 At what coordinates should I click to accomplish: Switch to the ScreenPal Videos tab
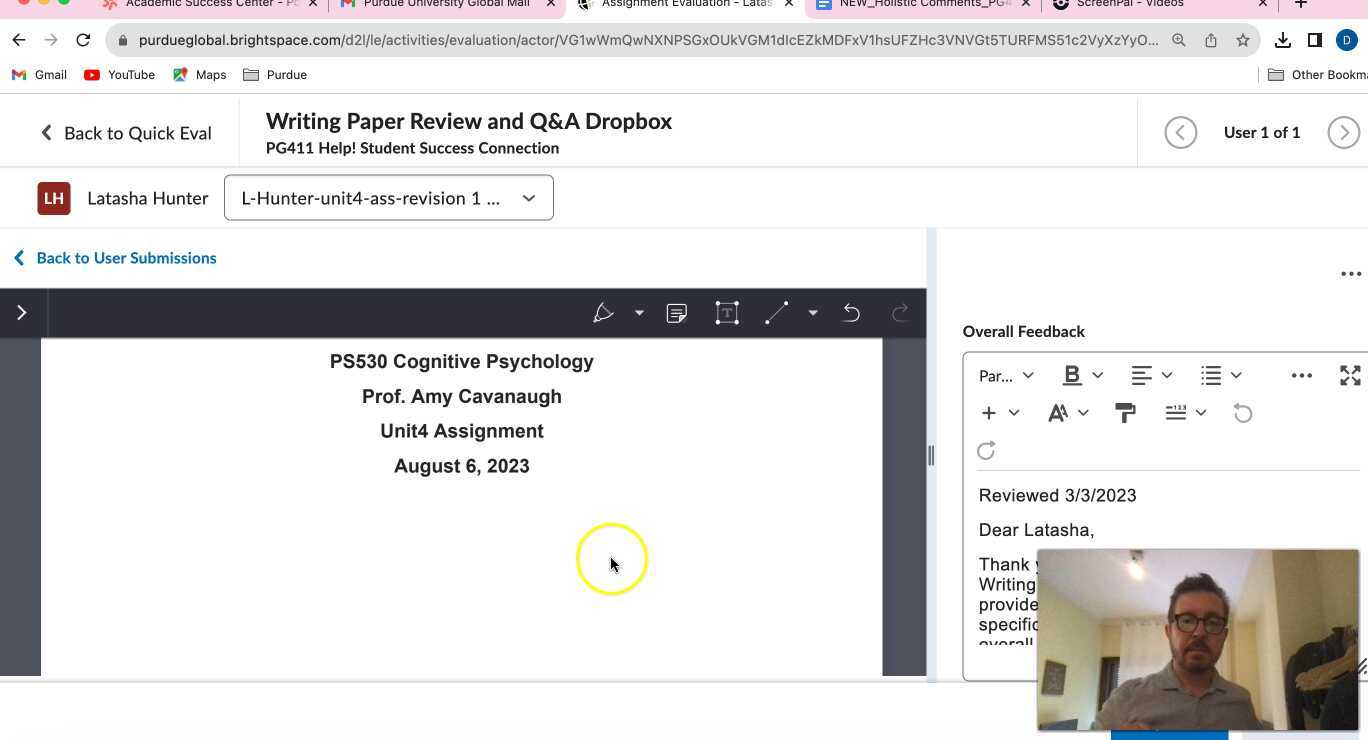(1129, 4)
